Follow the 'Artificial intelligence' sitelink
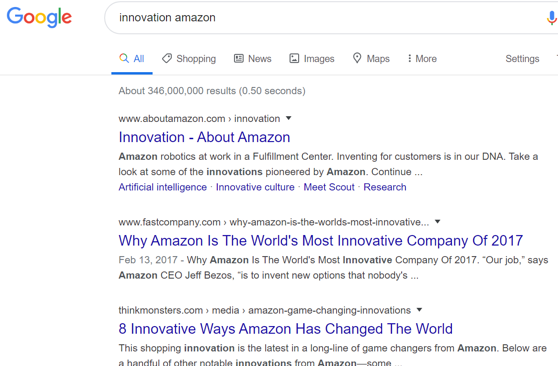558x366 pixels. click(163, 187)
